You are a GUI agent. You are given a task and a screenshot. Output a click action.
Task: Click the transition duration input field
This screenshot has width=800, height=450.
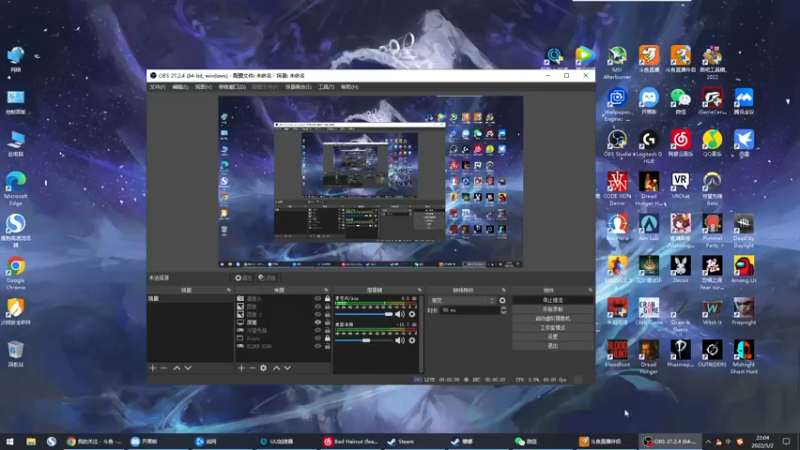click(470, 310)
